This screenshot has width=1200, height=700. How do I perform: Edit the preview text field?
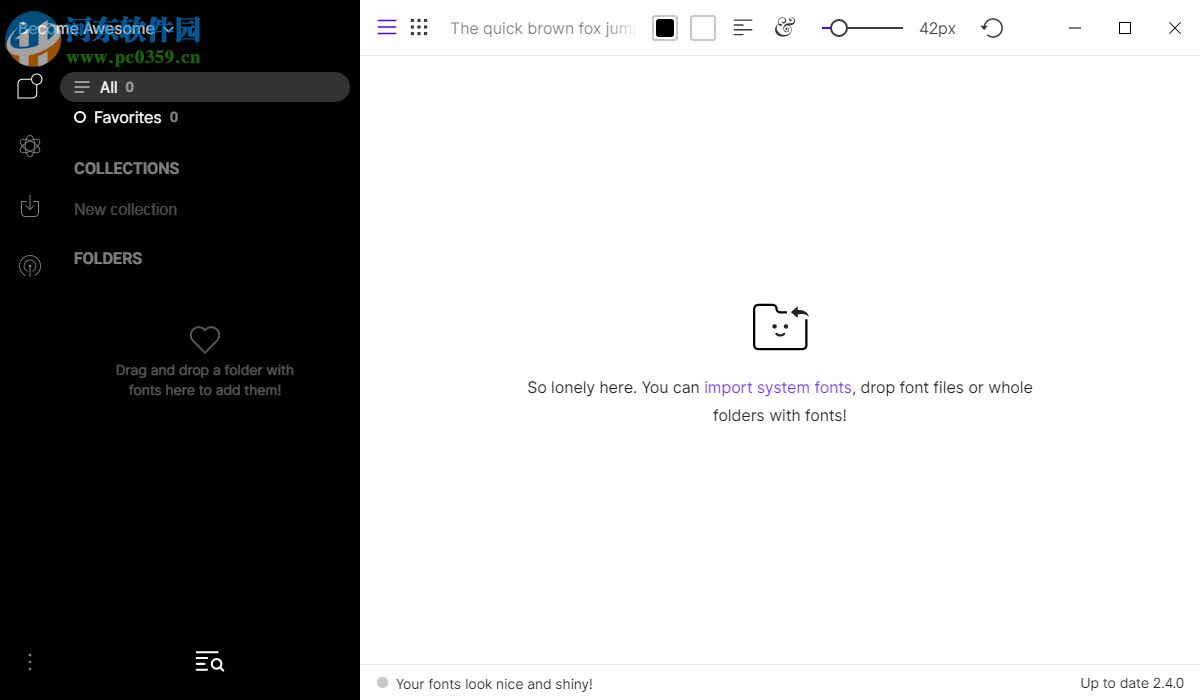tap(542, 28)
